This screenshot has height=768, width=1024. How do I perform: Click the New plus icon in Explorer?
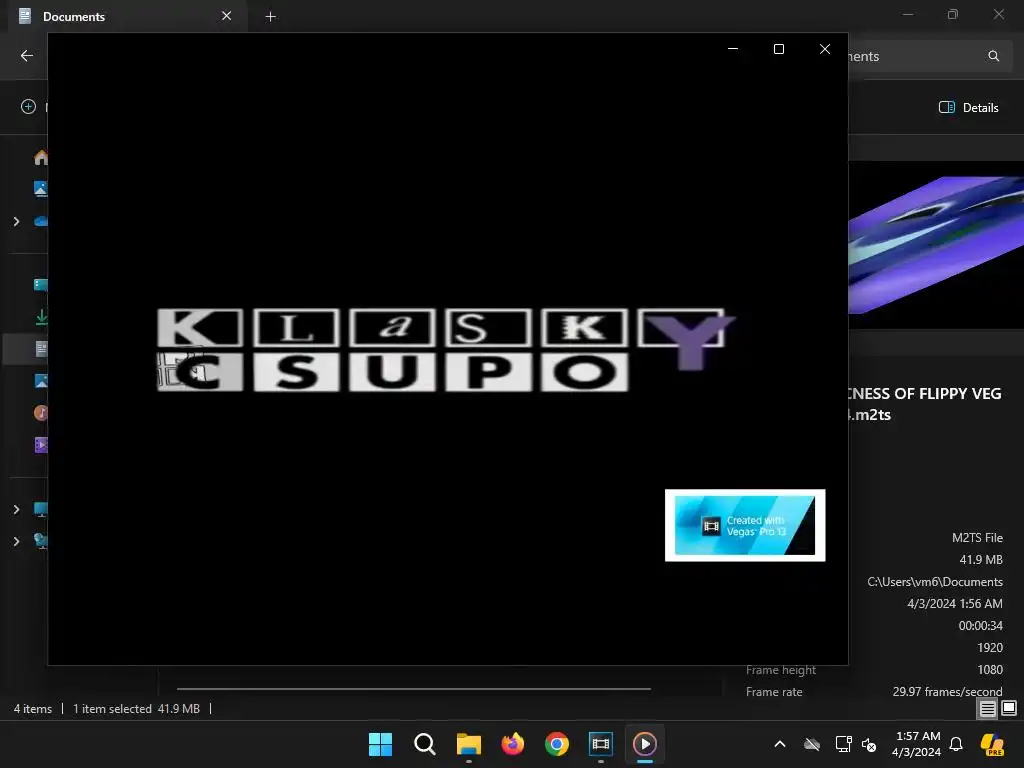pos(28,106)
